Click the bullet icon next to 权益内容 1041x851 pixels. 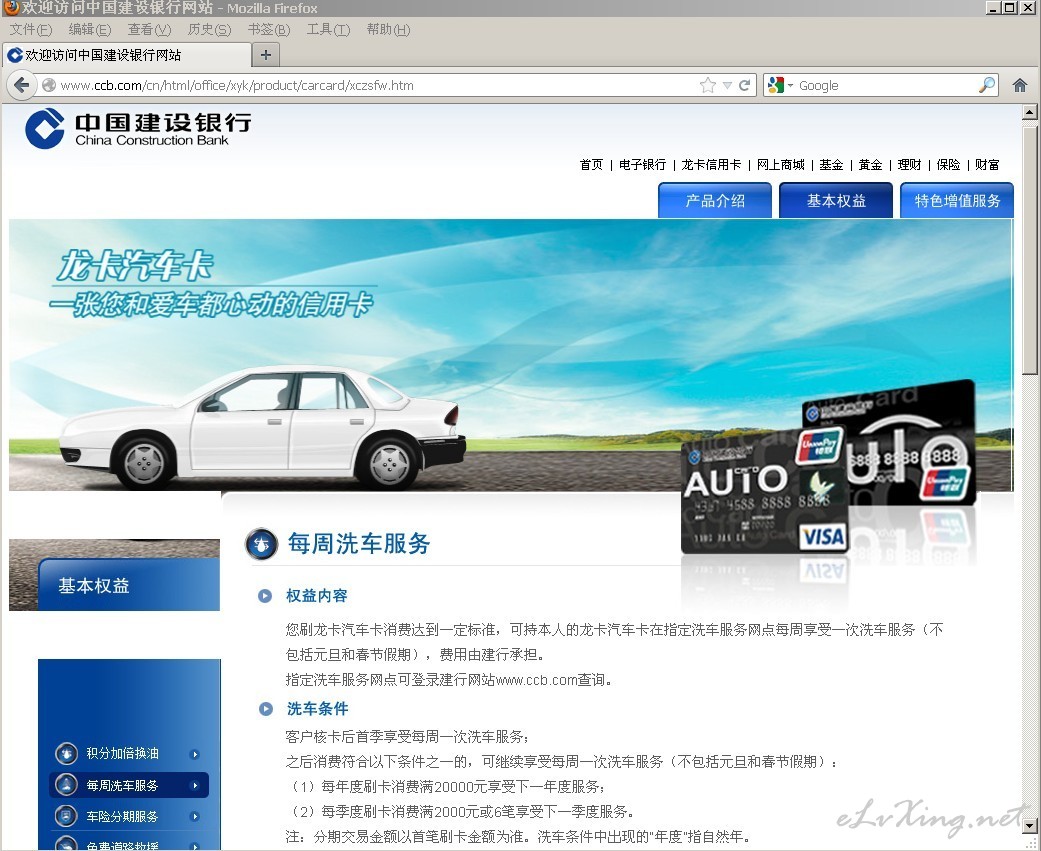(x=265, y=595)
